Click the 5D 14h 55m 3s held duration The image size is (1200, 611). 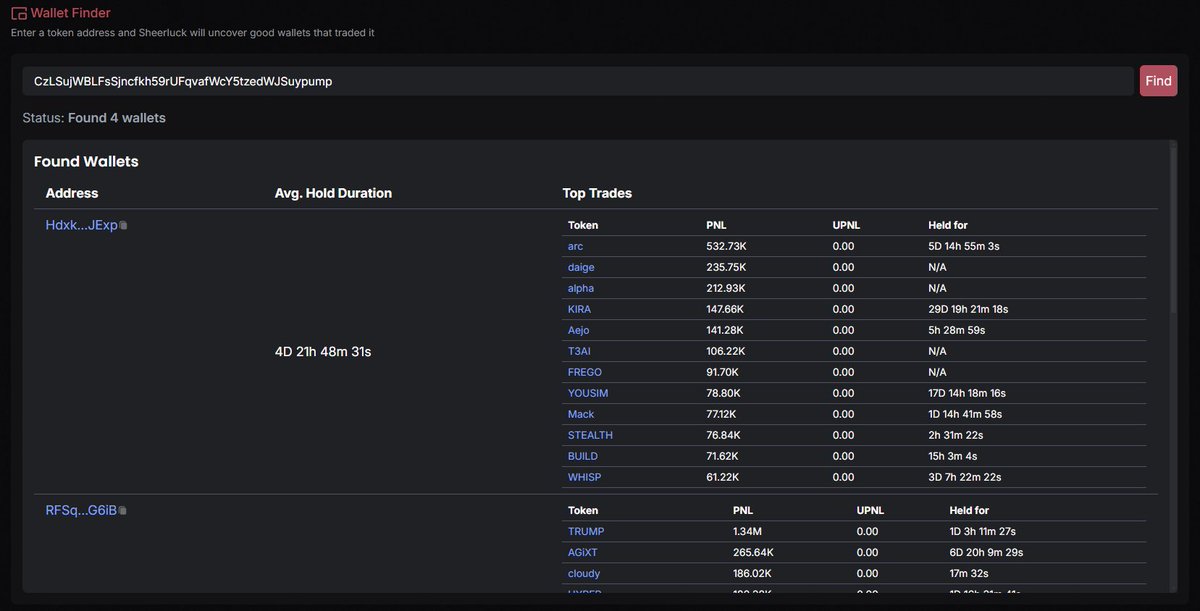(x=965, y=246)
